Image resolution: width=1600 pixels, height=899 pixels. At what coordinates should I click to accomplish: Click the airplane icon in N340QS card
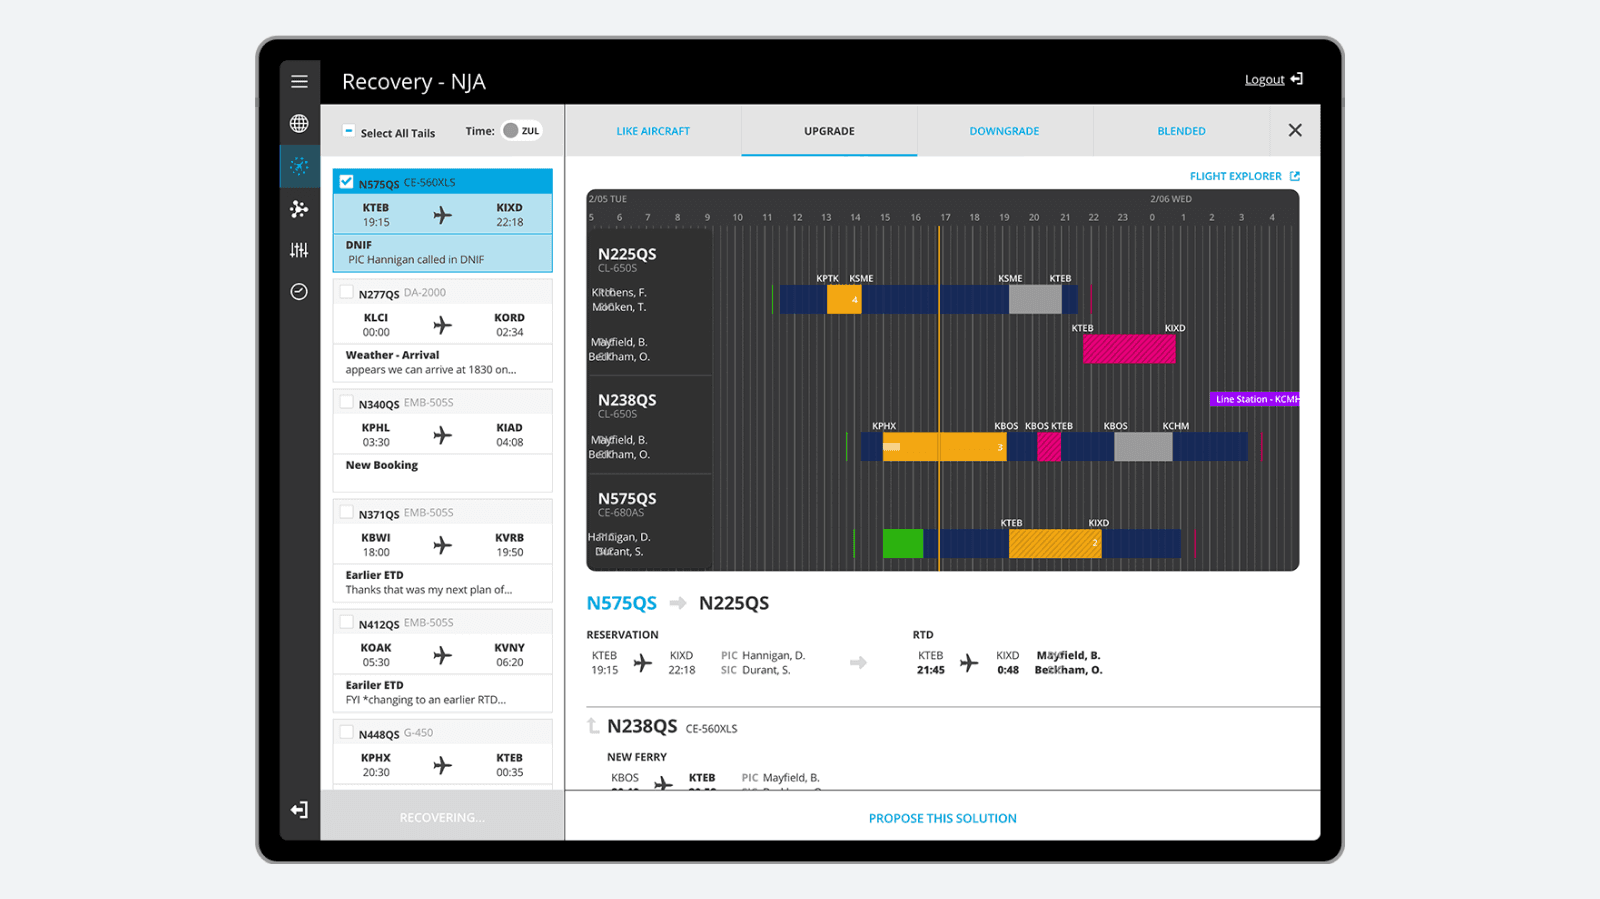click(x=442, y=435)
